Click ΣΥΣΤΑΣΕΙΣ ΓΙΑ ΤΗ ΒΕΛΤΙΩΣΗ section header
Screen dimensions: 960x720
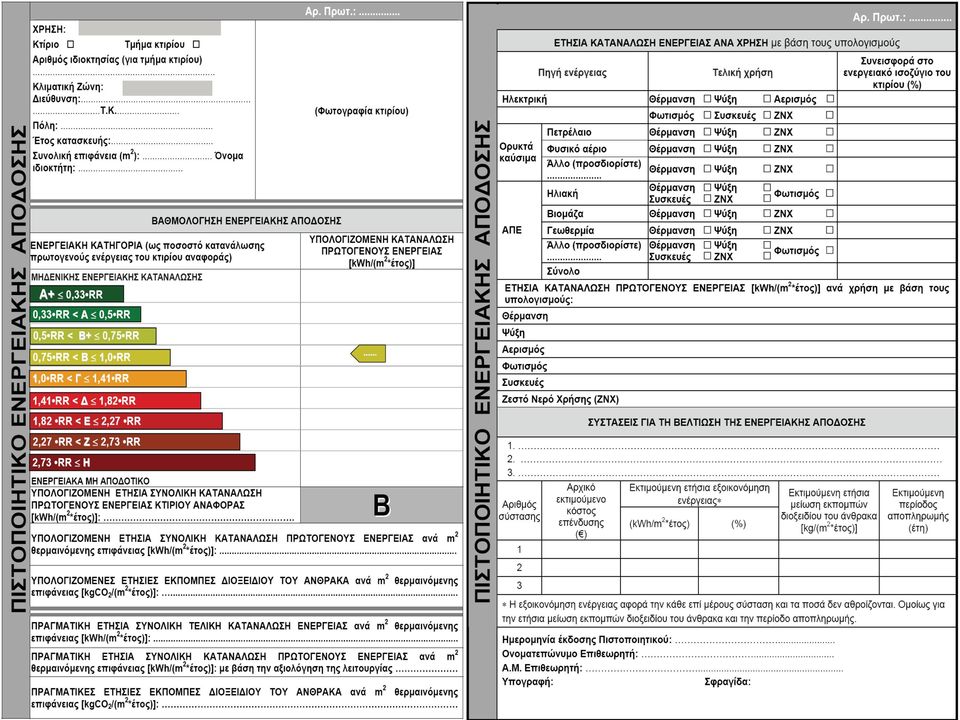tap(726, 422)
